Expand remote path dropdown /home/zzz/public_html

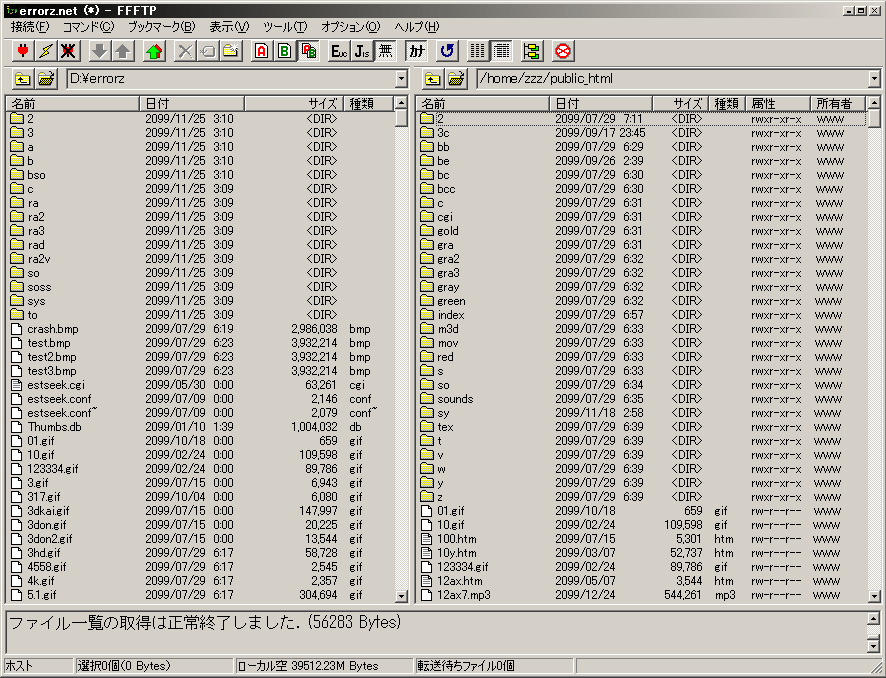875,79
